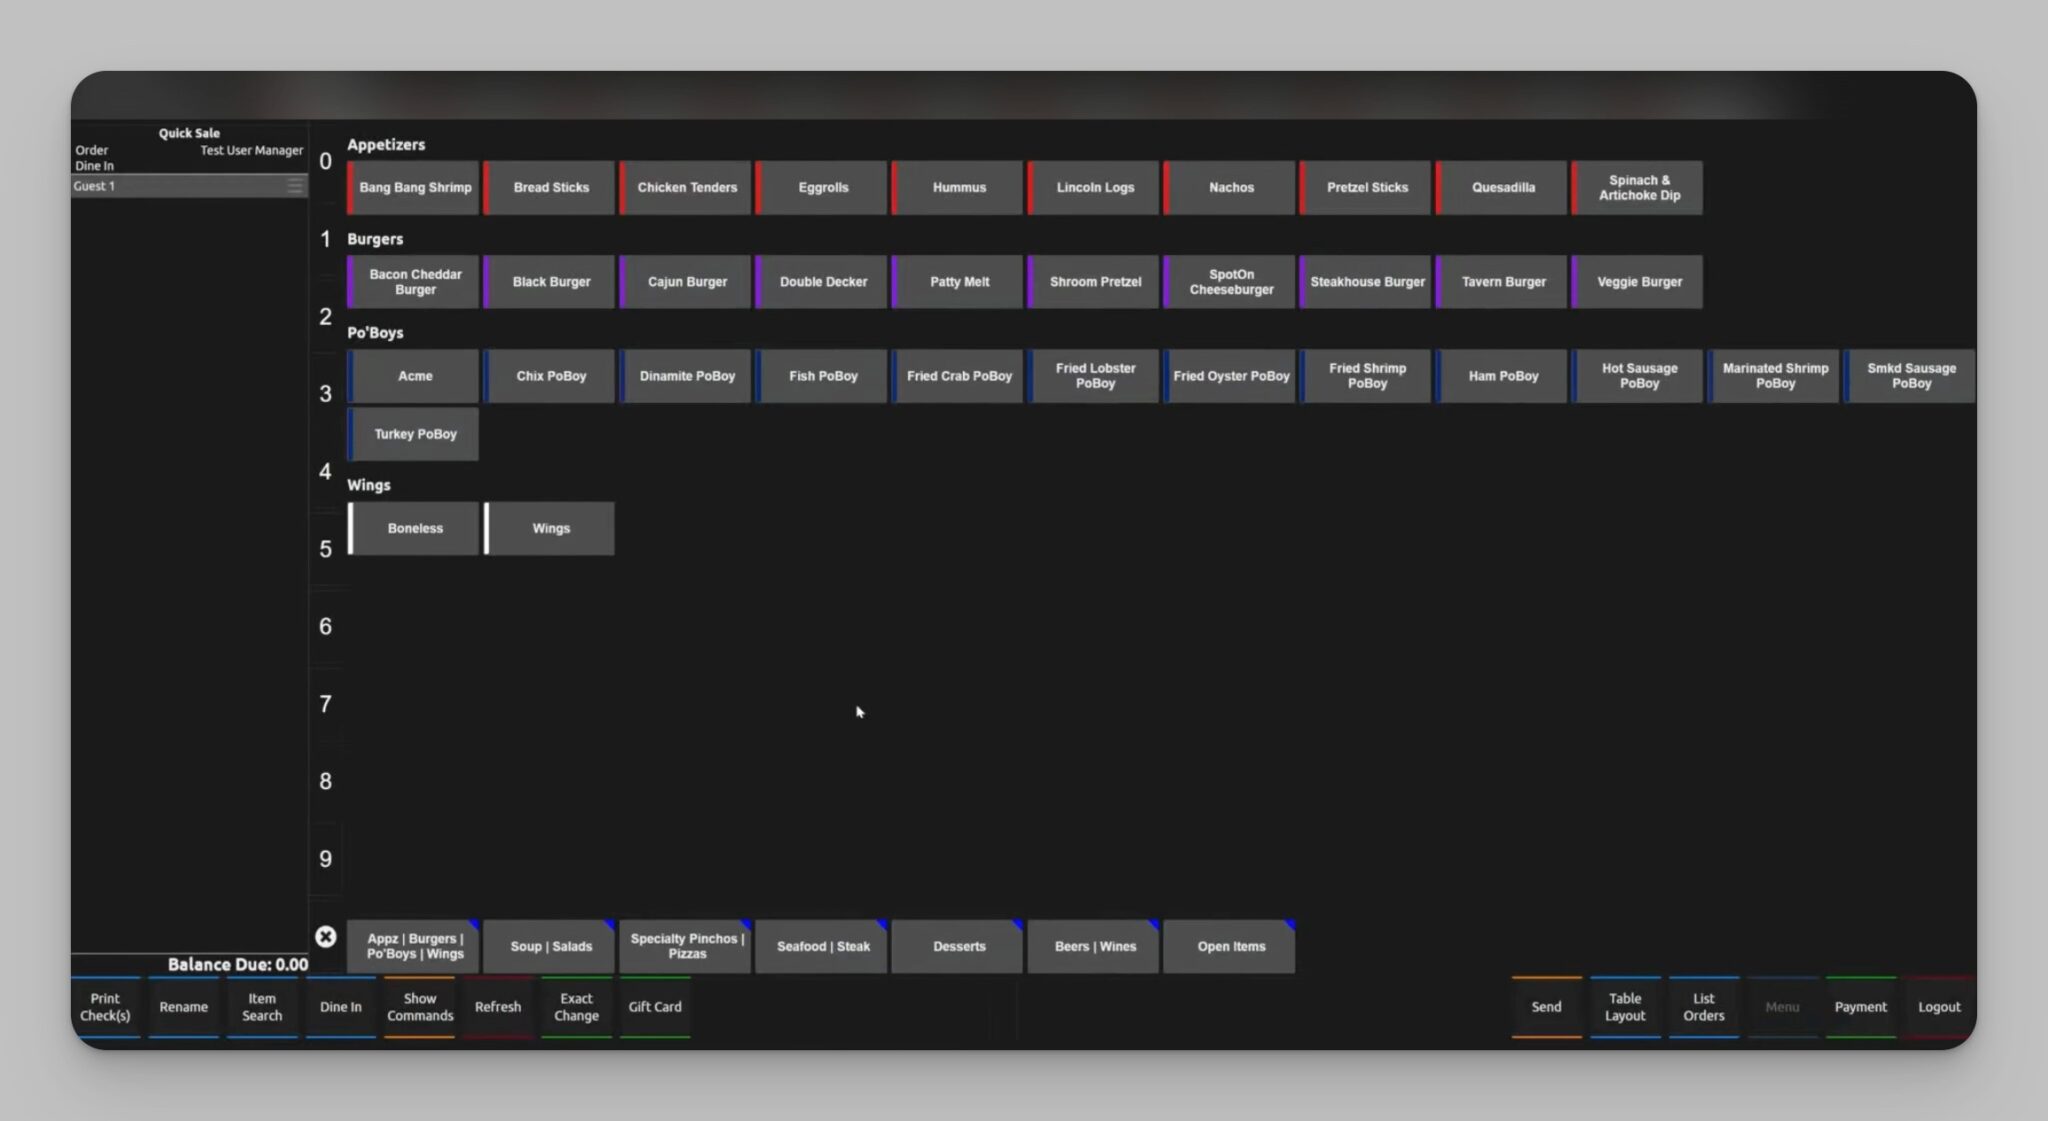
Task: Open the Soup | Salads menu tab
Action: click(x=549, y=946)
